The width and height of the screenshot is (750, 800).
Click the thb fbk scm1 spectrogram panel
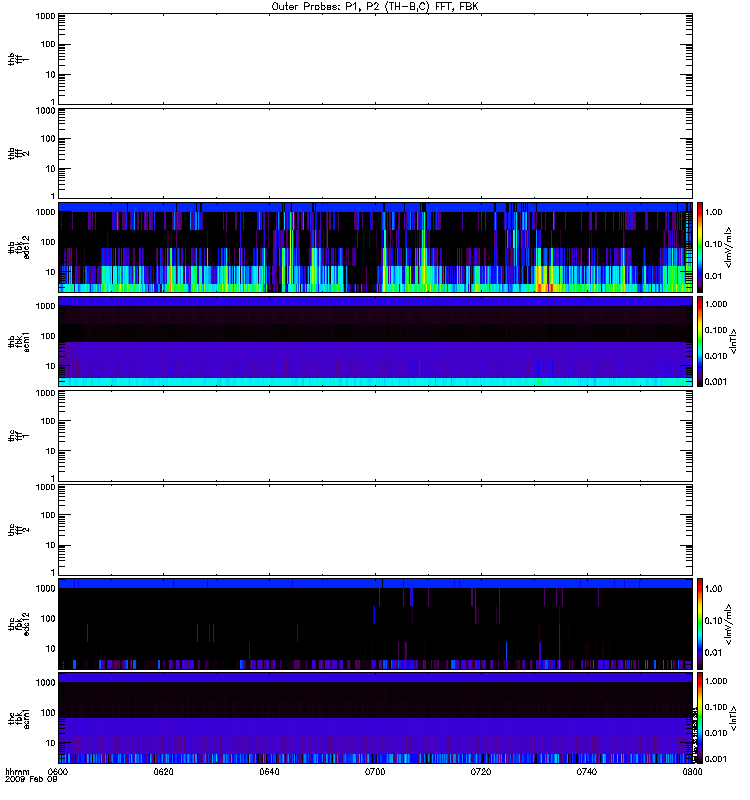tap(375, 341)
